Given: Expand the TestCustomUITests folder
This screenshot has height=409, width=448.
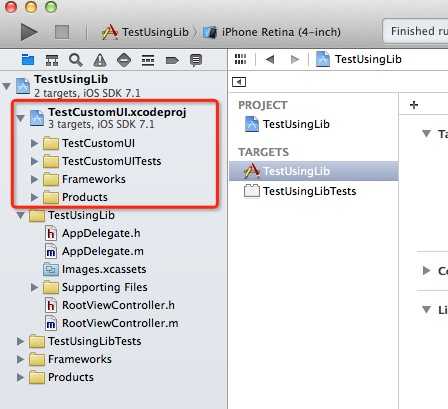Looking at the screenshot, I should coord(34,161).
